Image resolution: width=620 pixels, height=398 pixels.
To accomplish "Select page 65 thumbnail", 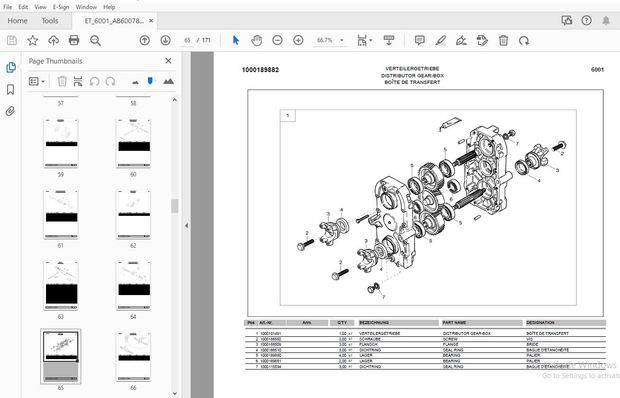I will click(60, 357).
